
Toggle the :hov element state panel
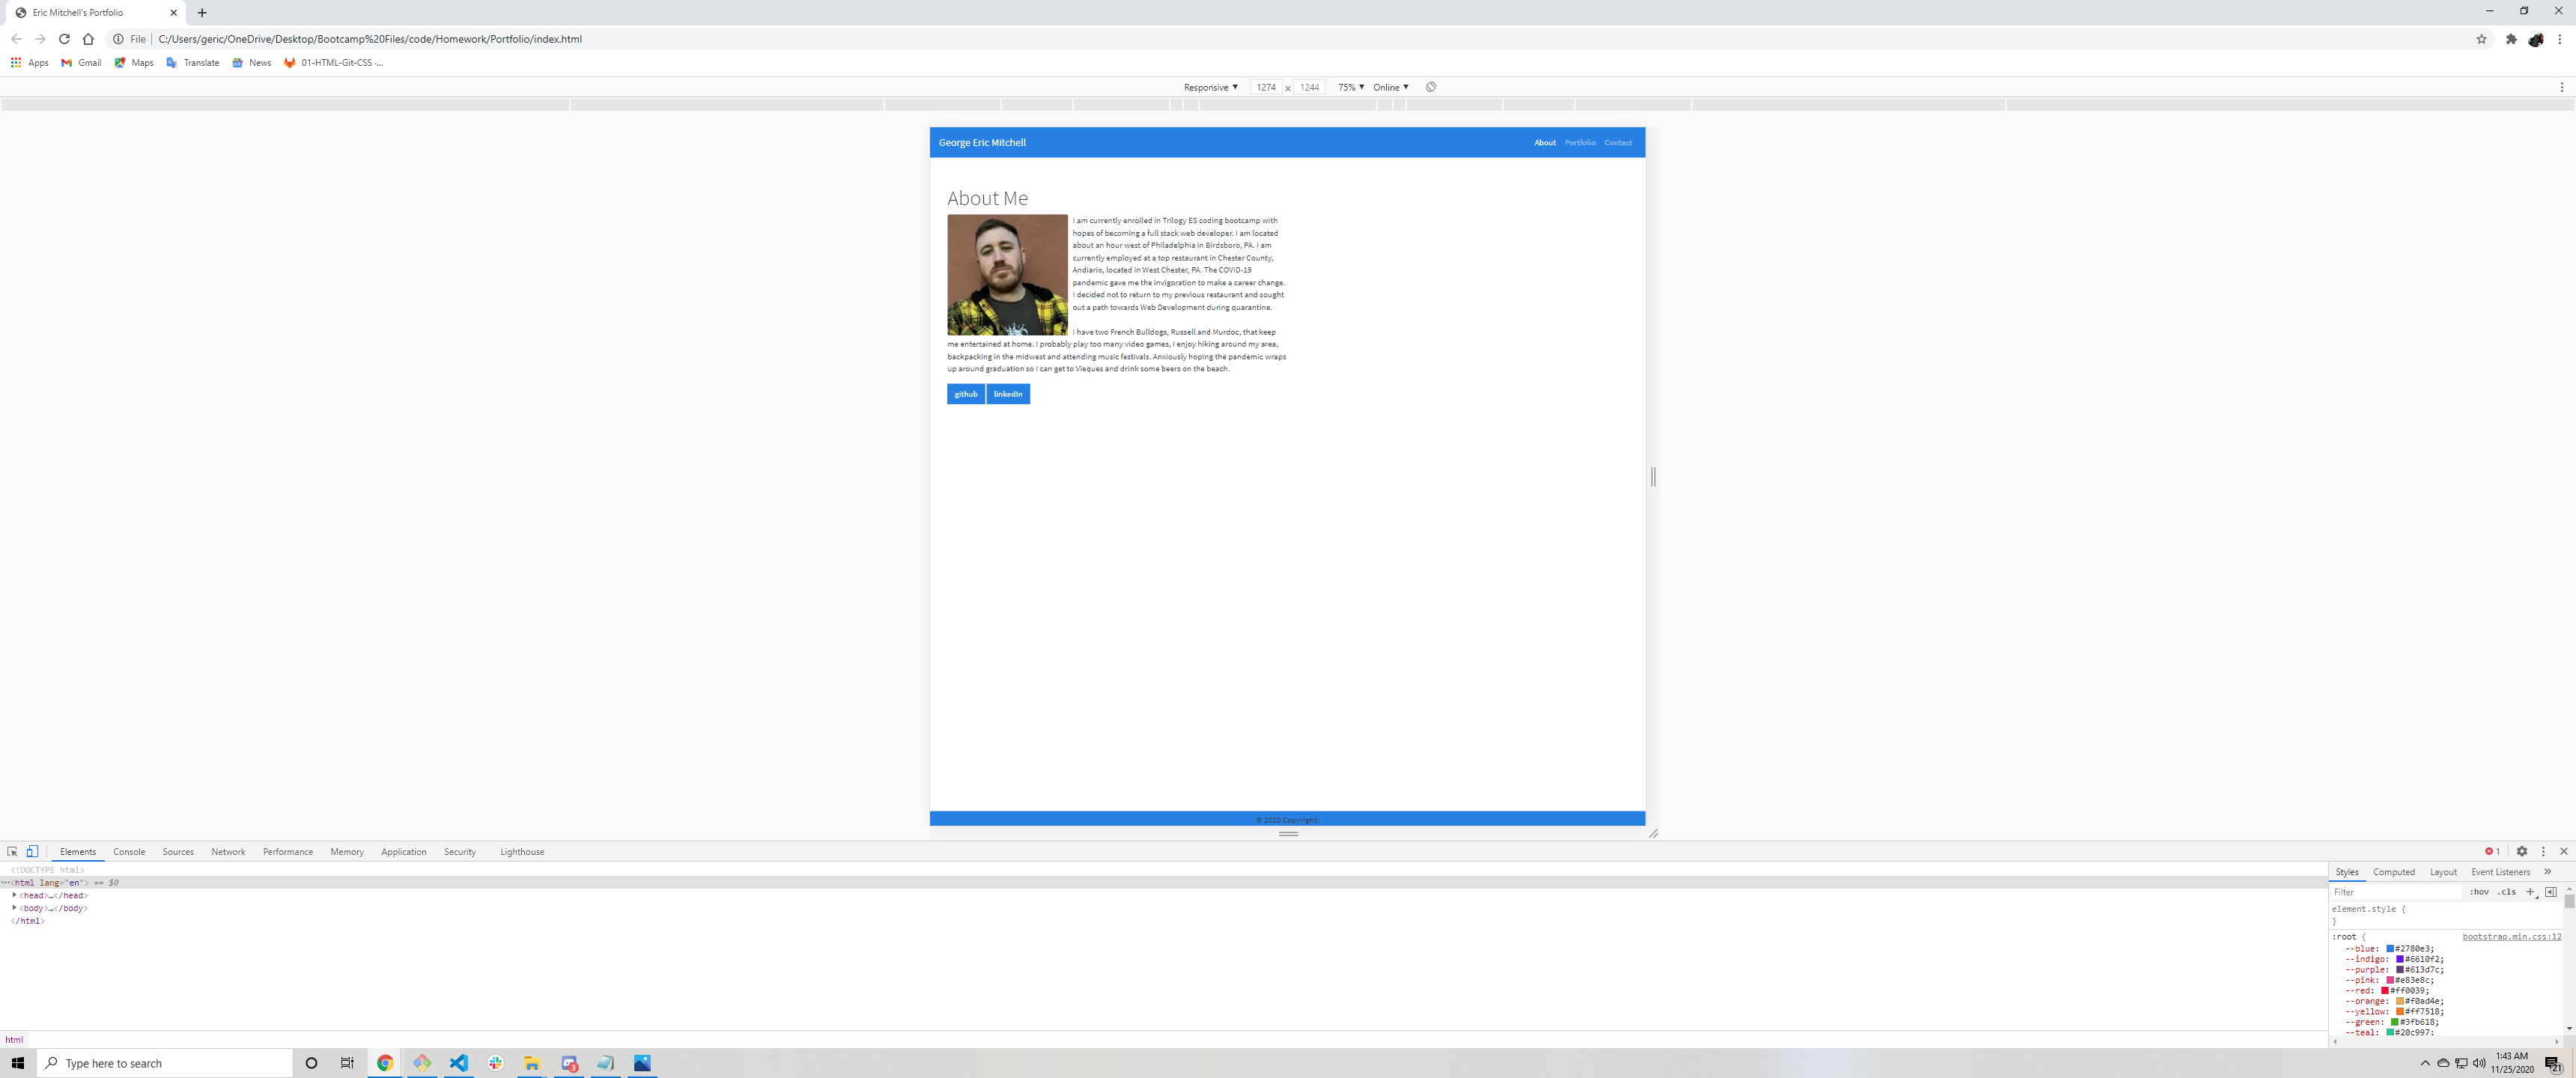2479,891
